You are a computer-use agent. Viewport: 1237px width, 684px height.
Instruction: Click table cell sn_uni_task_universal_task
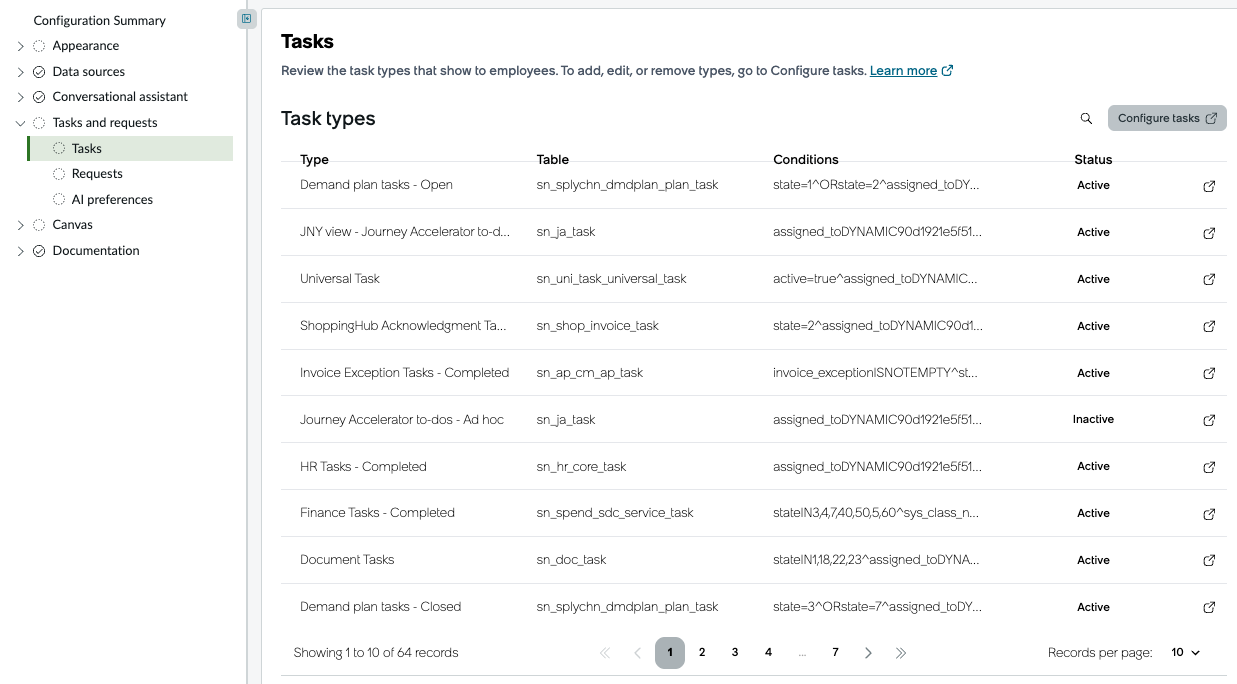point(611,279)
